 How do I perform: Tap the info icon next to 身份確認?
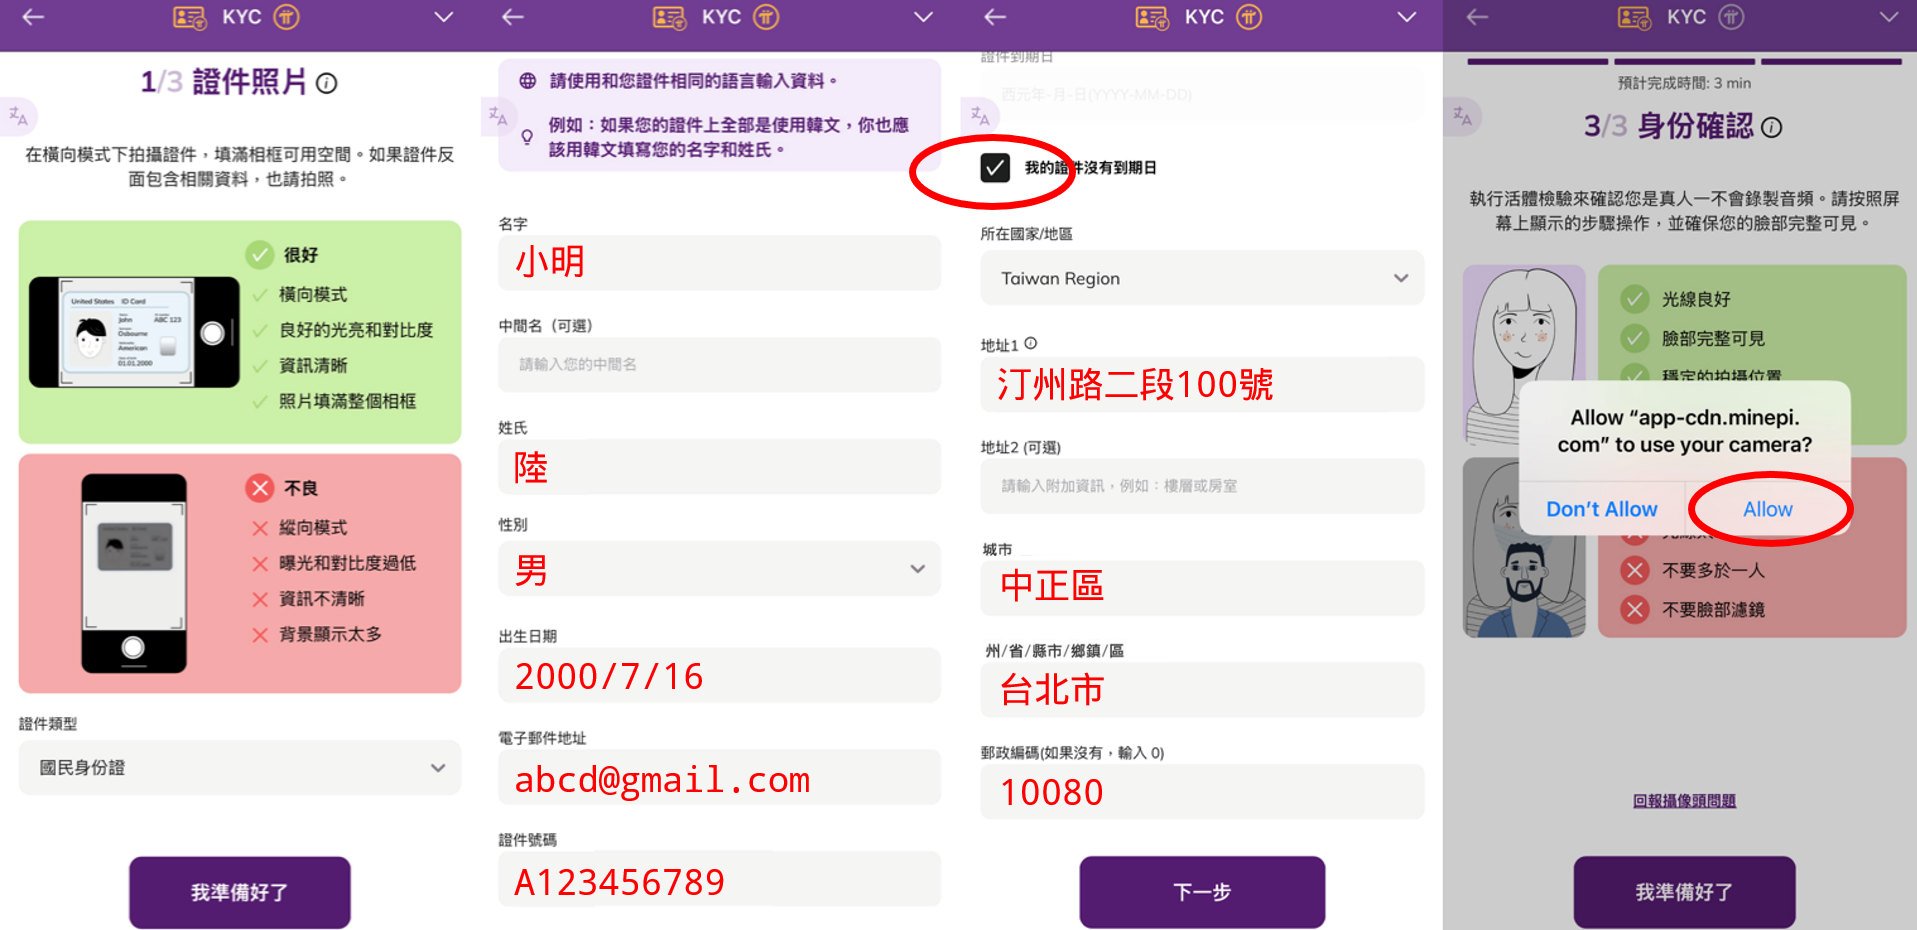click(1773, 128)
